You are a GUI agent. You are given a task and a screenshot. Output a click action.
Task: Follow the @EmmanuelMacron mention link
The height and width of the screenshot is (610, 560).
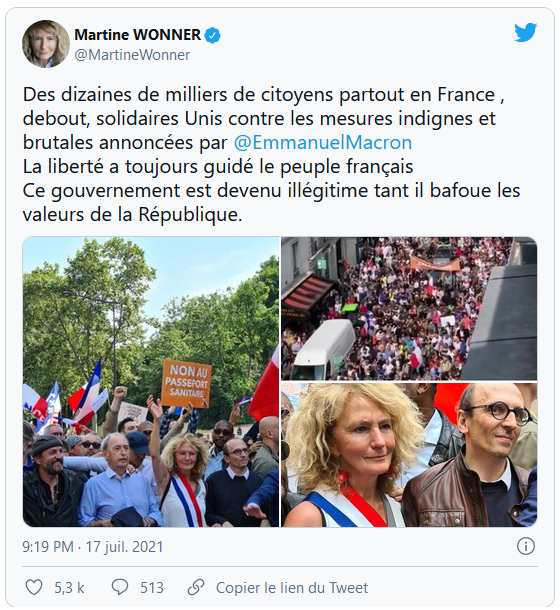click(323, 142)
